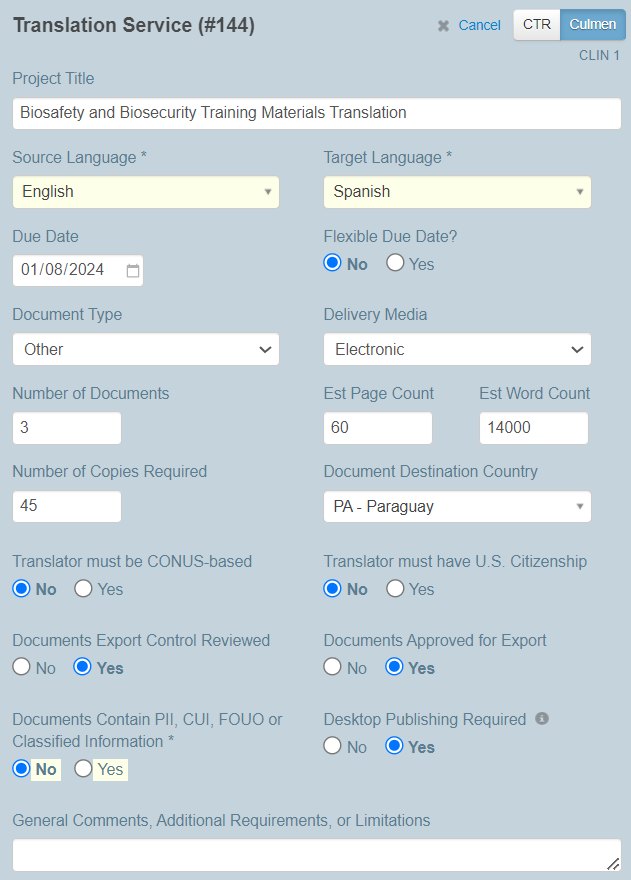Select Yes for Documents Approved for Export
The image size is (631, 880).
(394, 667)
